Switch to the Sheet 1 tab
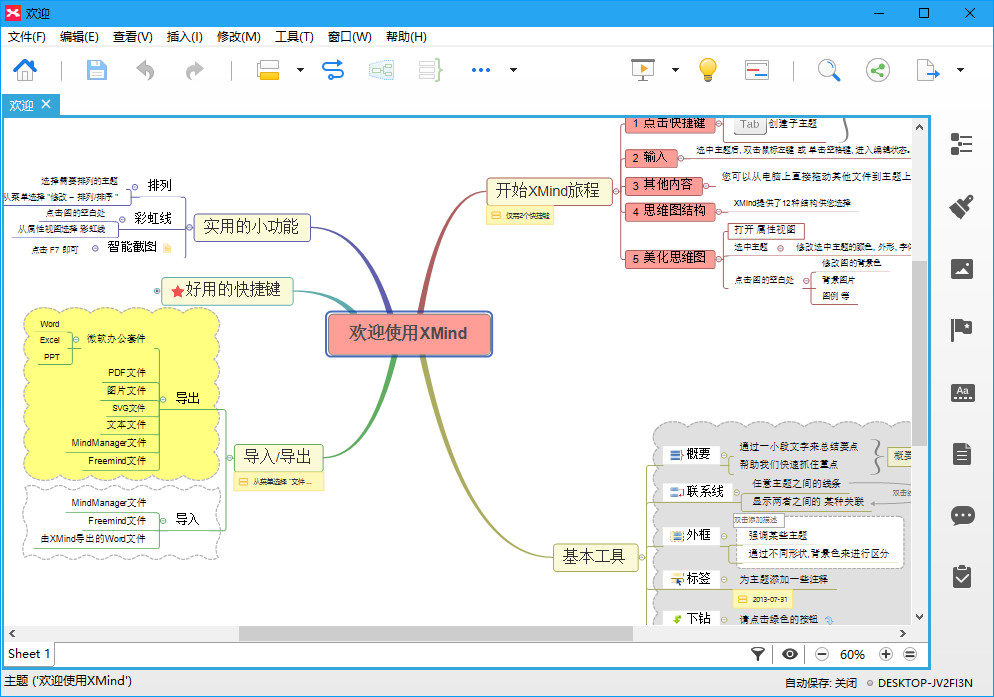Screen dimensions: 994x697 coord(28,653)
